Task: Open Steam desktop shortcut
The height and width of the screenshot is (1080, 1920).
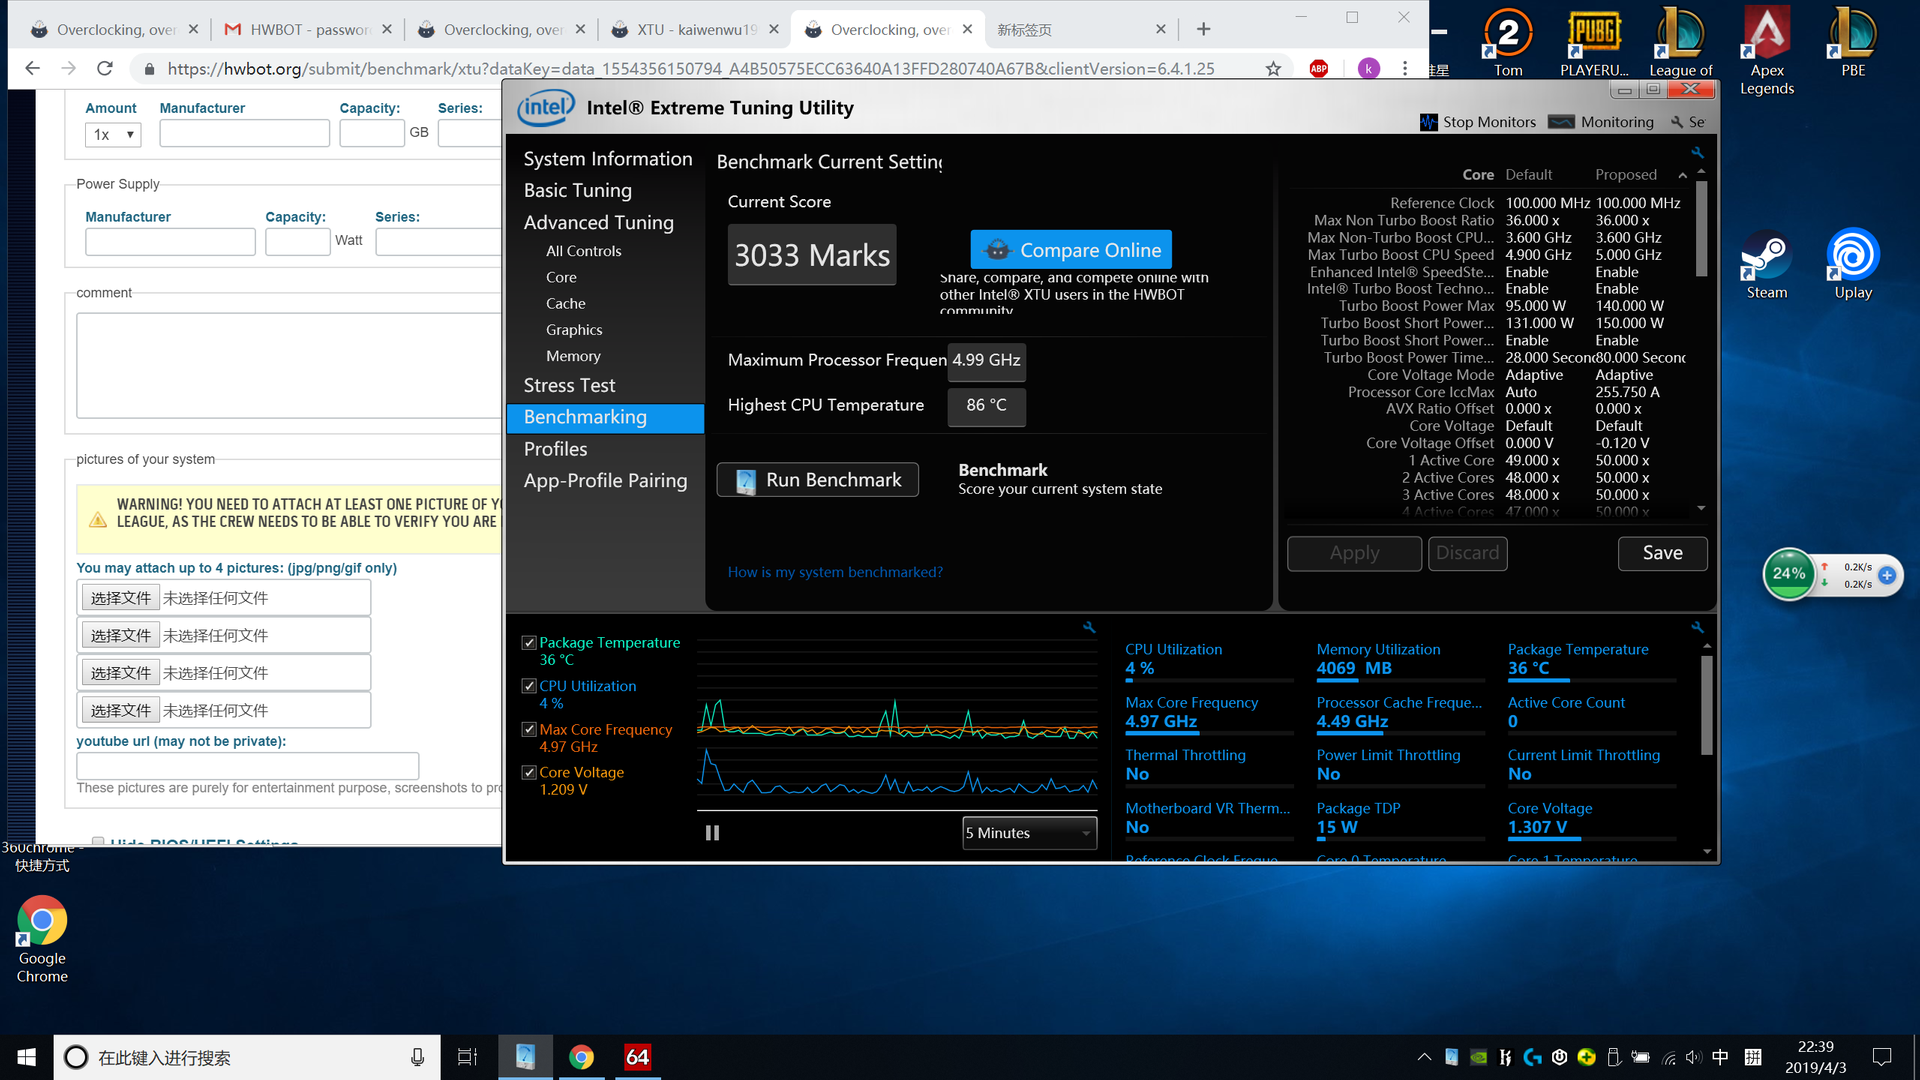Action: pyautogui.click(x=1766, y=265)
